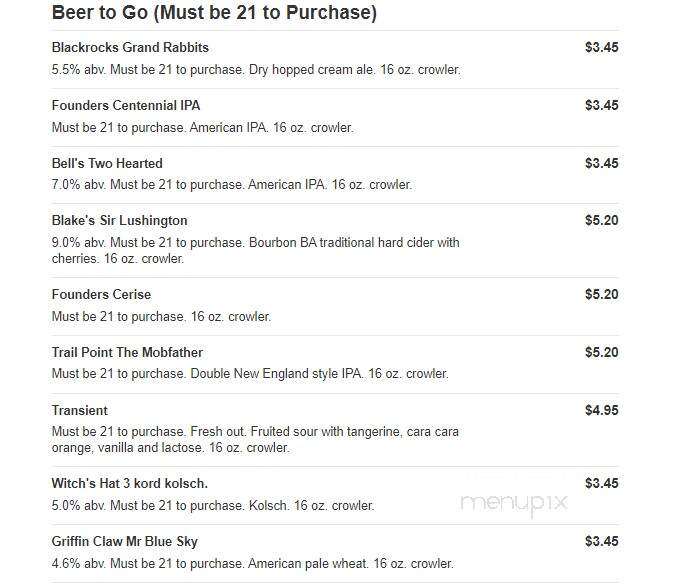This screenshot has height=585, width=693.
Task: Click the Beer to Go section heading
Action: [x=214, y=12]
